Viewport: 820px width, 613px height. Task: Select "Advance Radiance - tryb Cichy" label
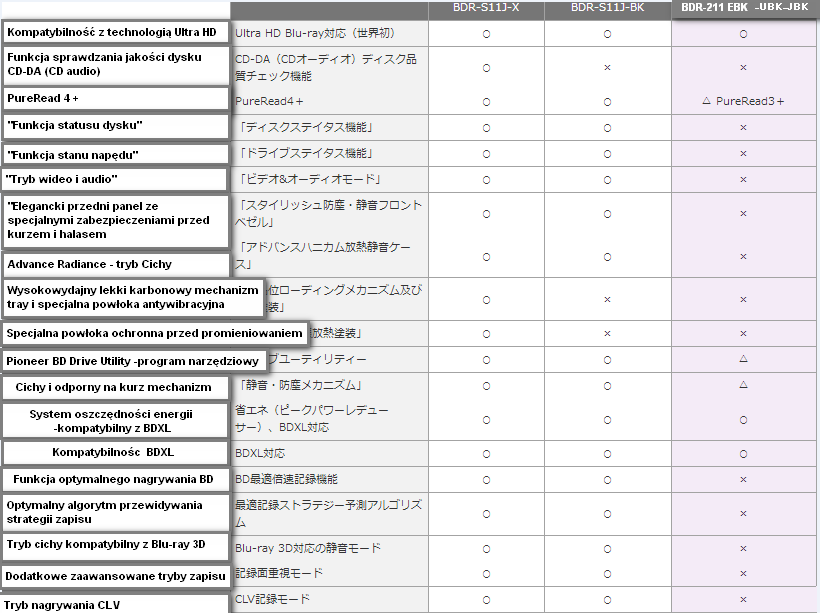116,264
